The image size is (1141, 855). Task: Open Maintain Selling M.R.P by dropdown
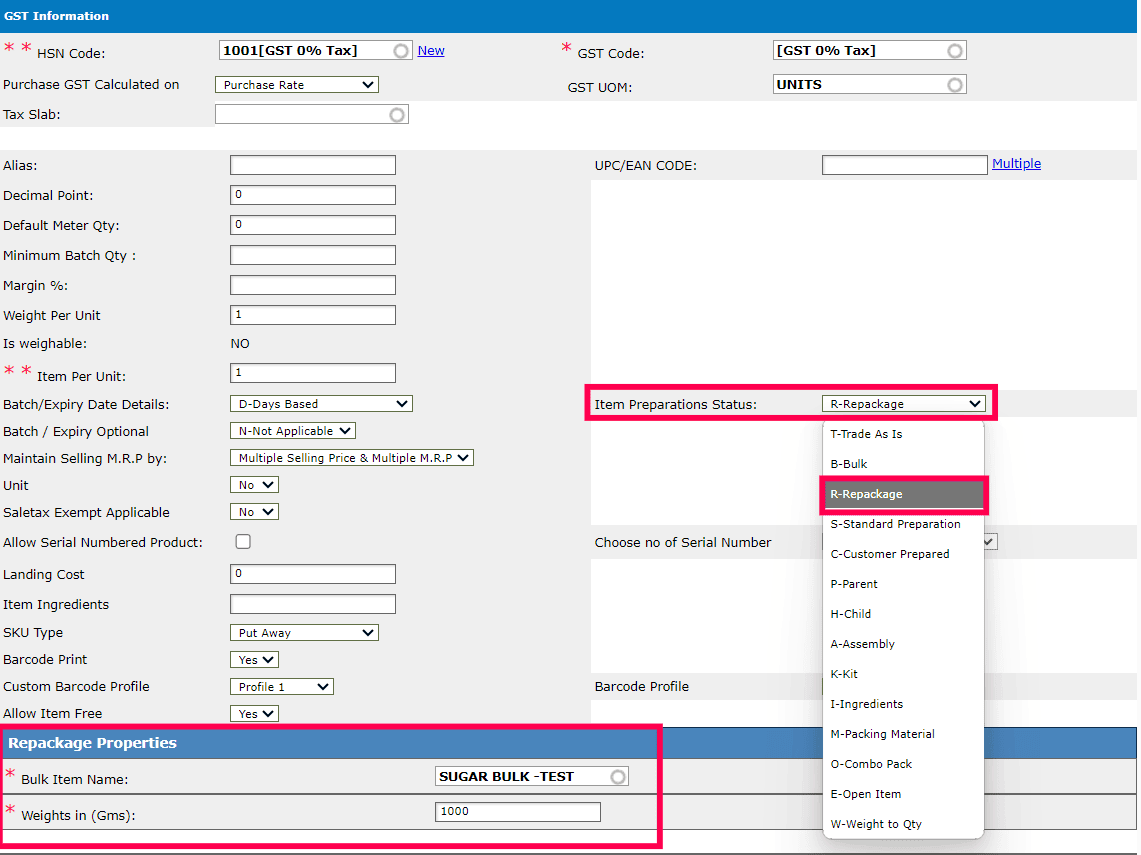351,458
